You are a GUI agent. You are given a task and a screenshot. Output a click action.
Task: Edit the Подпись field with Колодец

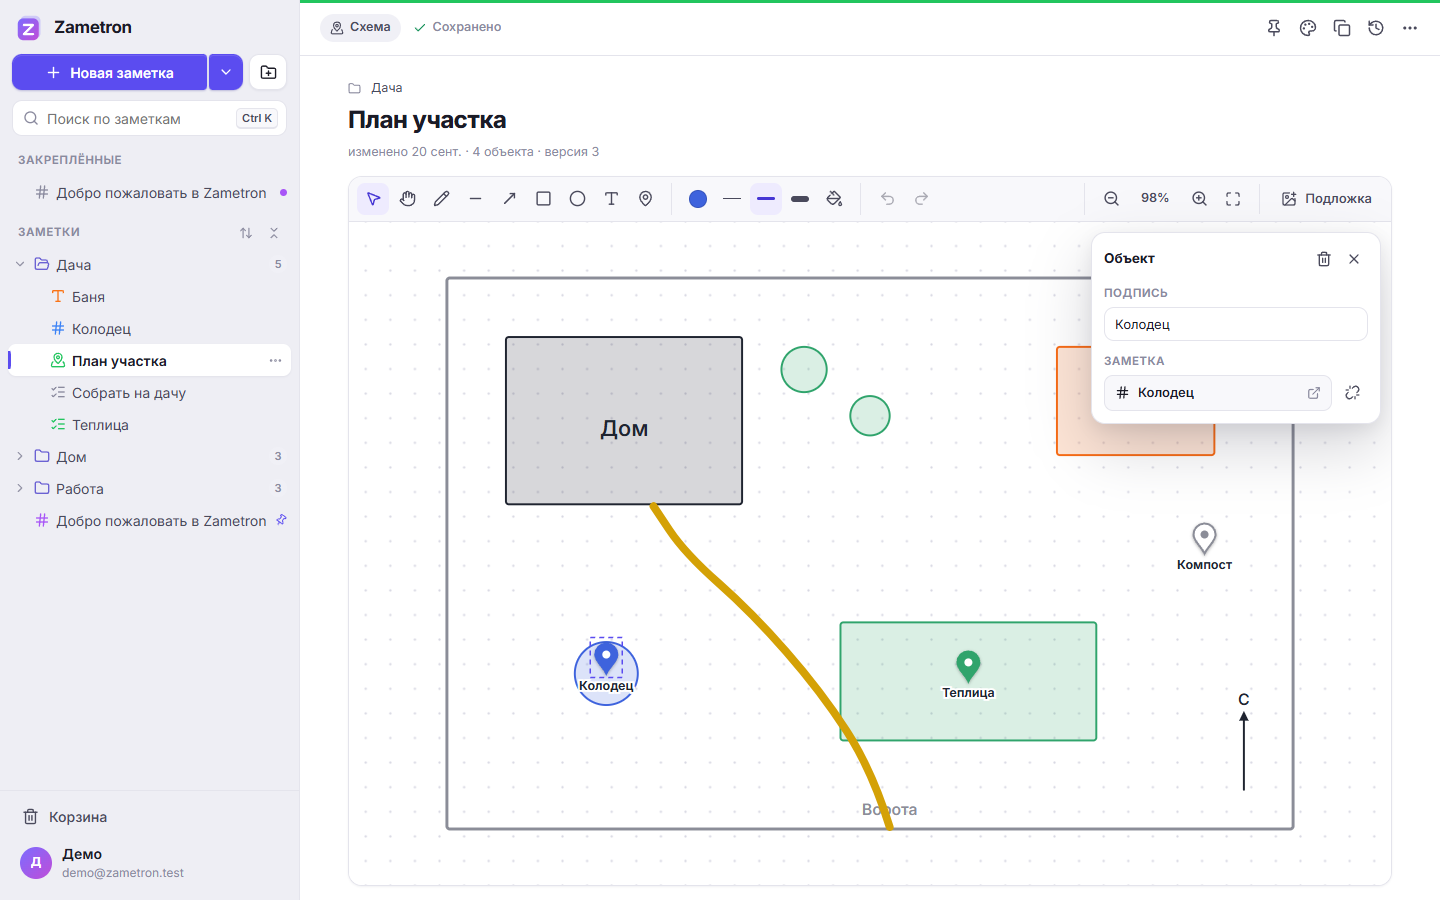click(x=1235, y=324)
